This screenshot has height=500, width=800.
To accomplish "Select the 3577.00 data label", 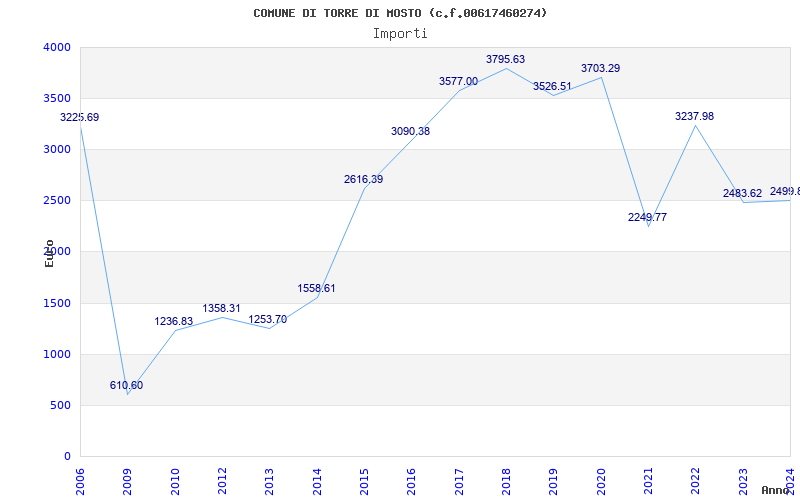I will coord(459,82).
